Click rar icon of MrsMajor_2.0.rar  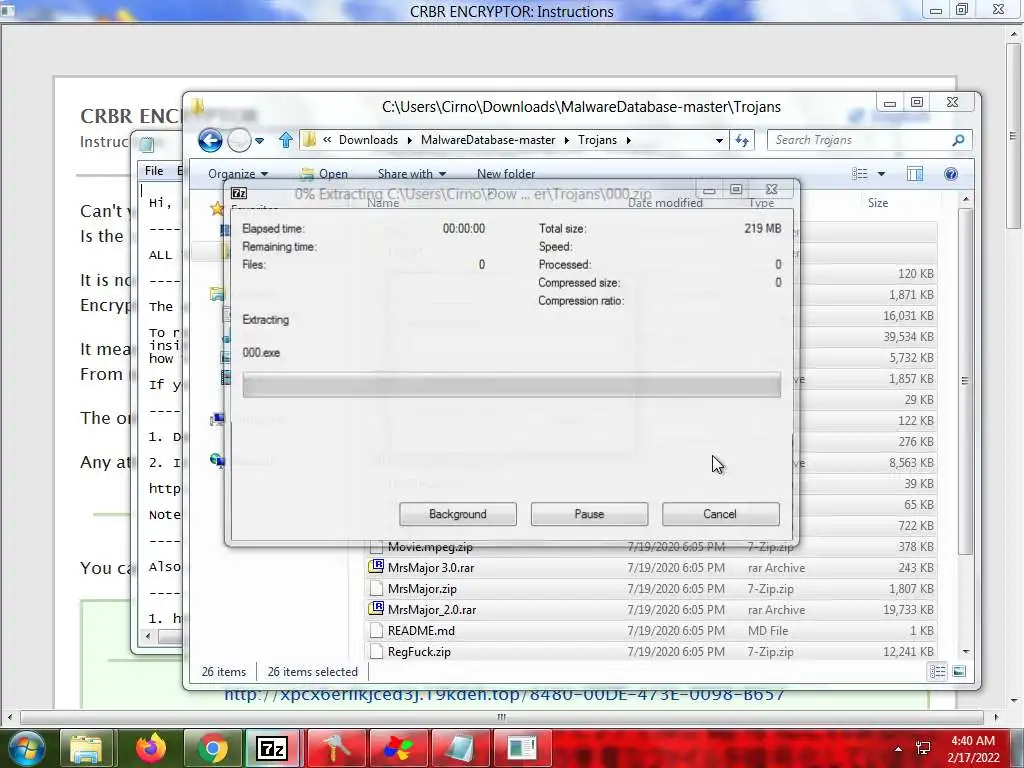point(376,609)
